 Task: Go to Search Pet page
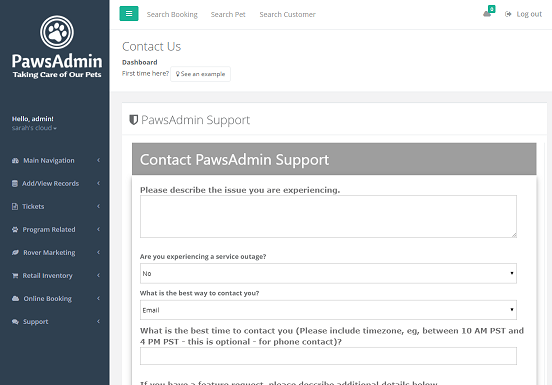point(228,14)
